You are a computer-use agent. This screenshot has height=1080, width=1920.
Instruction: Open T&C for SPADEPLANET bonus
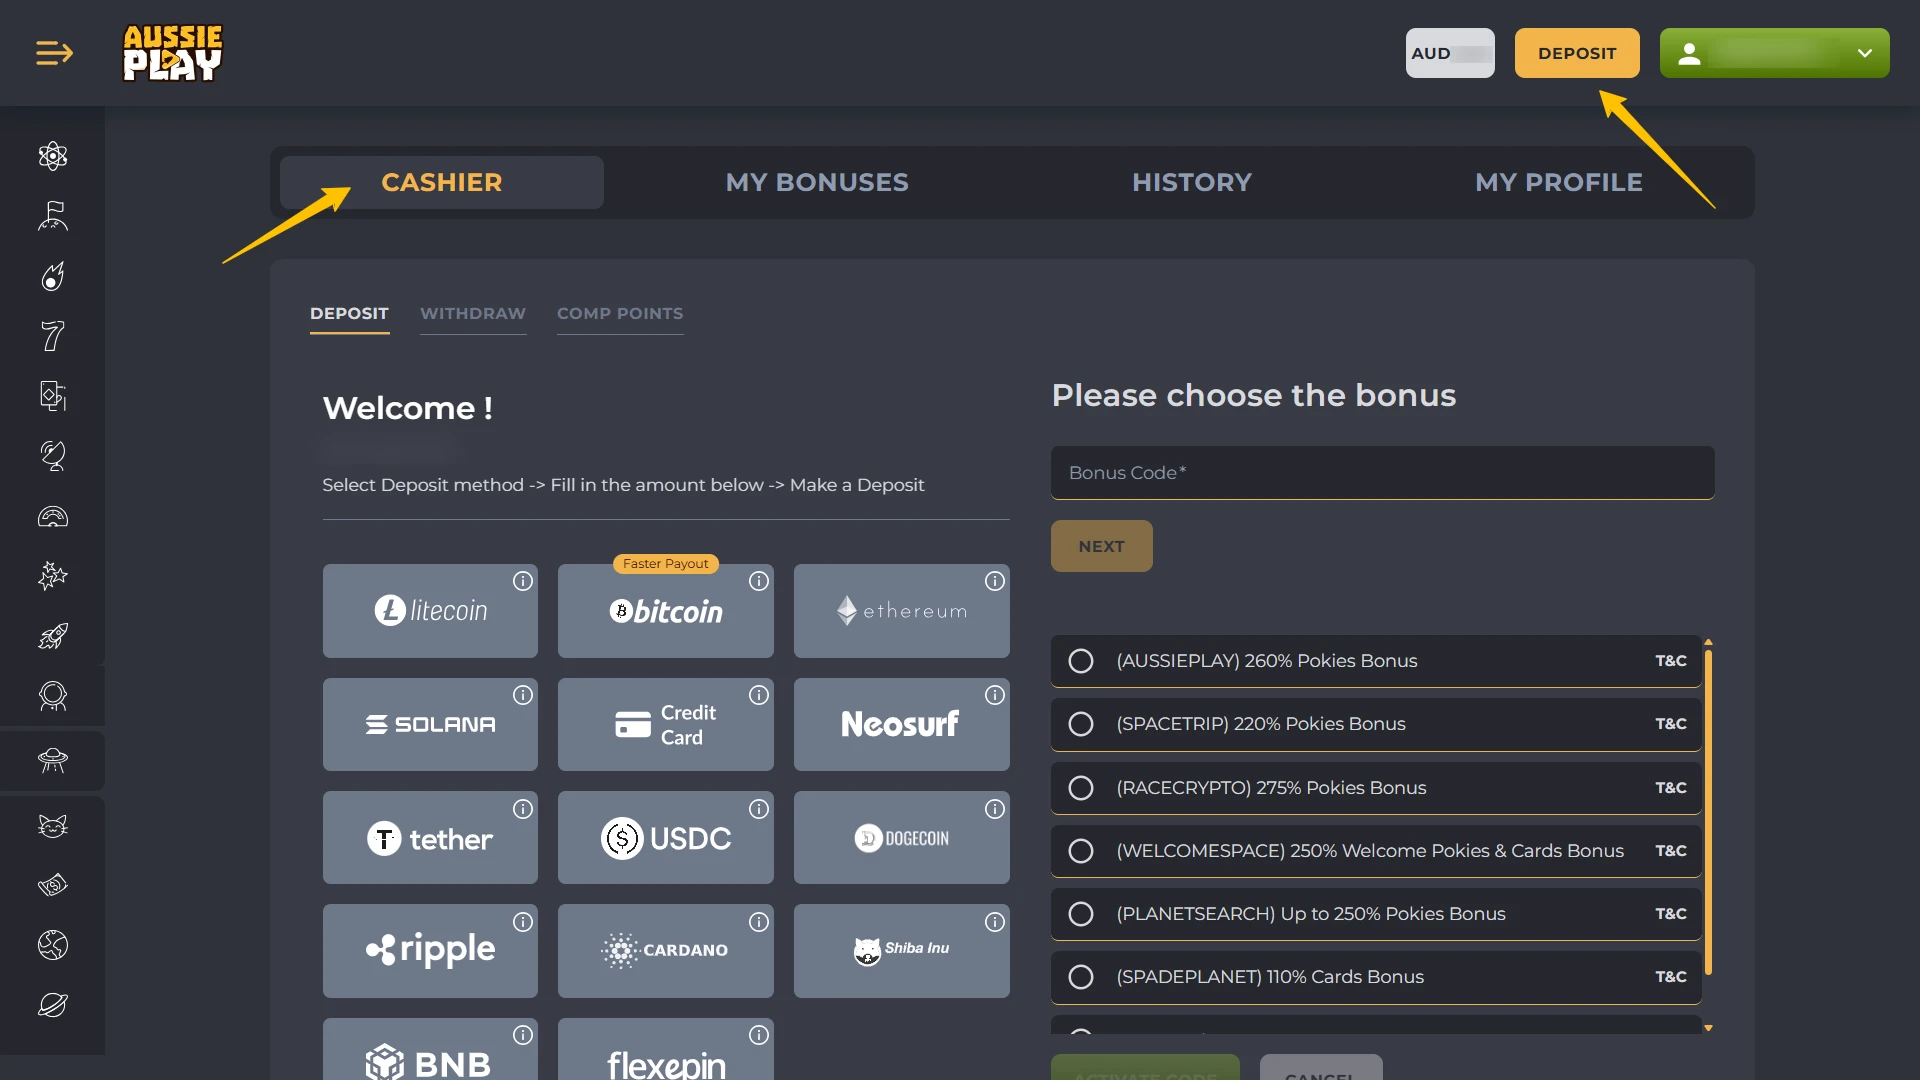coord(1671,977)
